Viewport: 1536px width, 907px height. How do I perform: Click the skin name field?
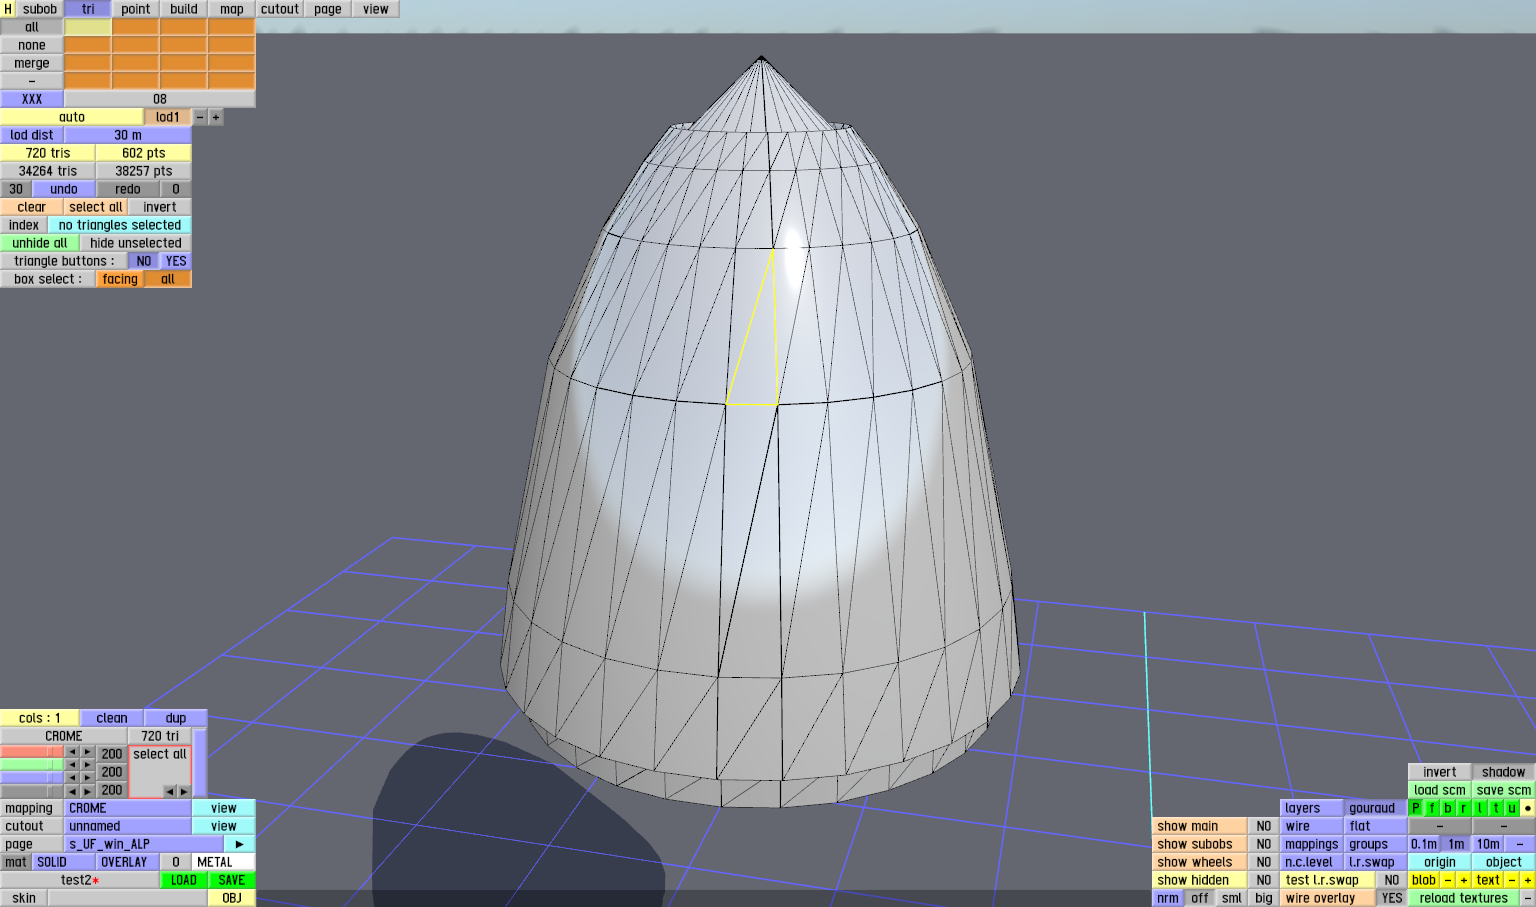[128, 898]
